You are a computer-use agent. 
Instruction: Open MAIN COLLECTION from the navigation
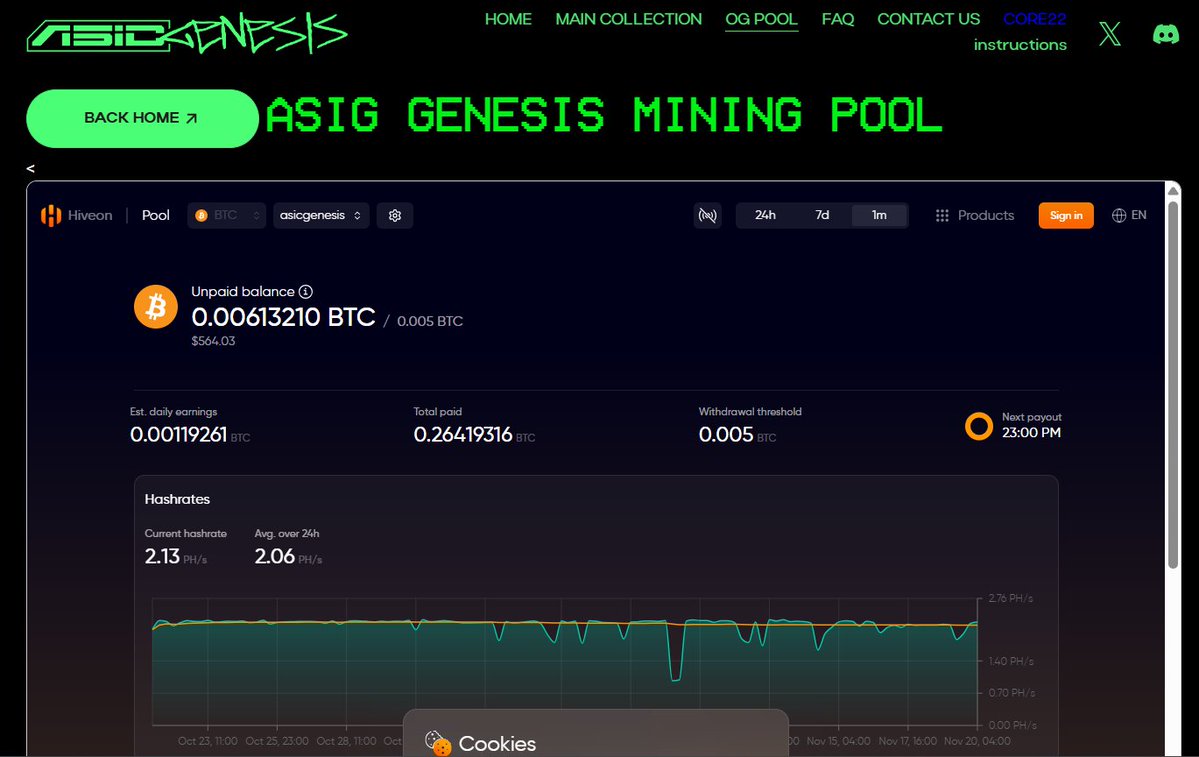(x=628, y=19)
